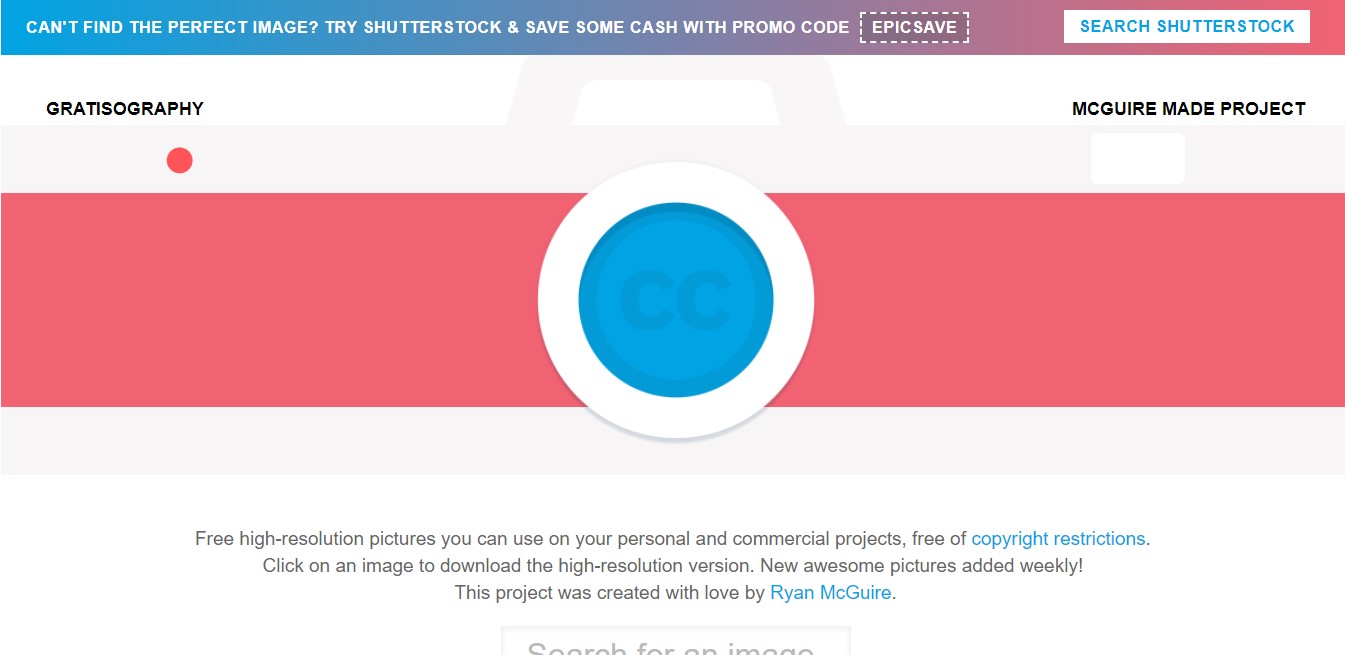Screen dimensions: 1345x655
Task: Click the red dot on the camera
Action: click(179, 160)
